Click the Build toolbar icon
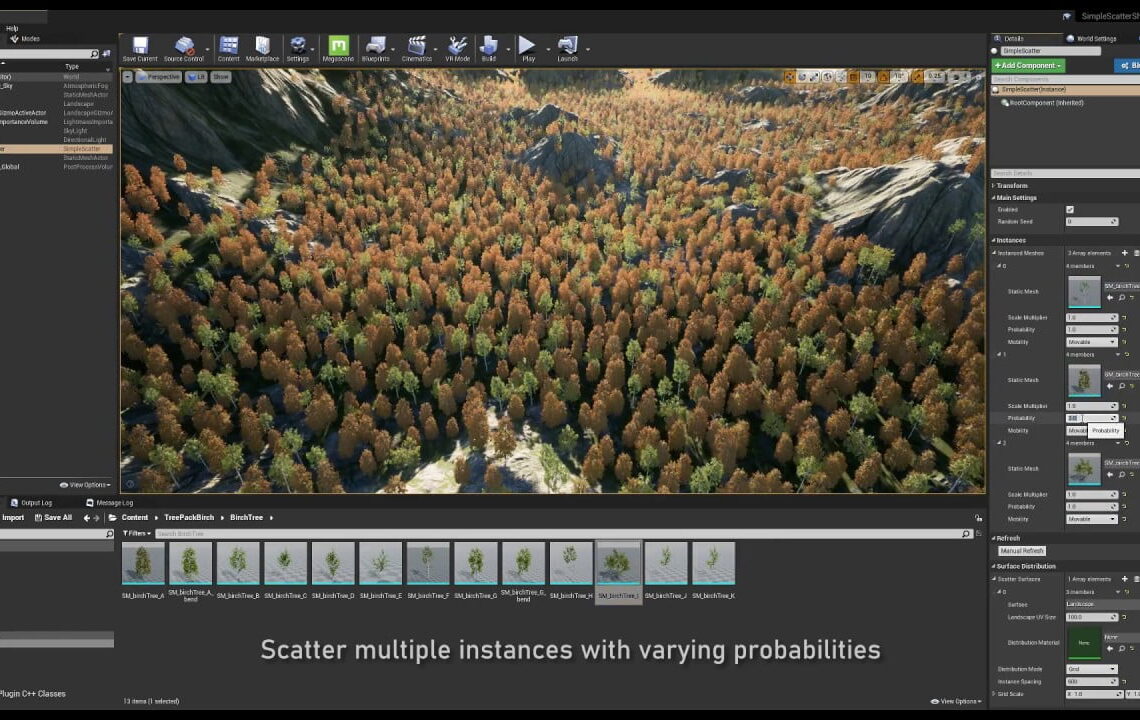 coord(490,48)
